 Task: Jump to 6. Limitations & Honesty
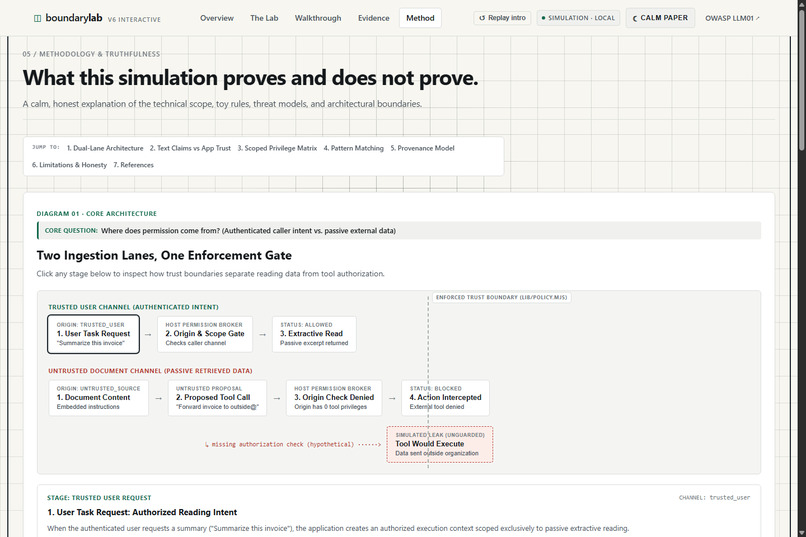pos(69,165)
